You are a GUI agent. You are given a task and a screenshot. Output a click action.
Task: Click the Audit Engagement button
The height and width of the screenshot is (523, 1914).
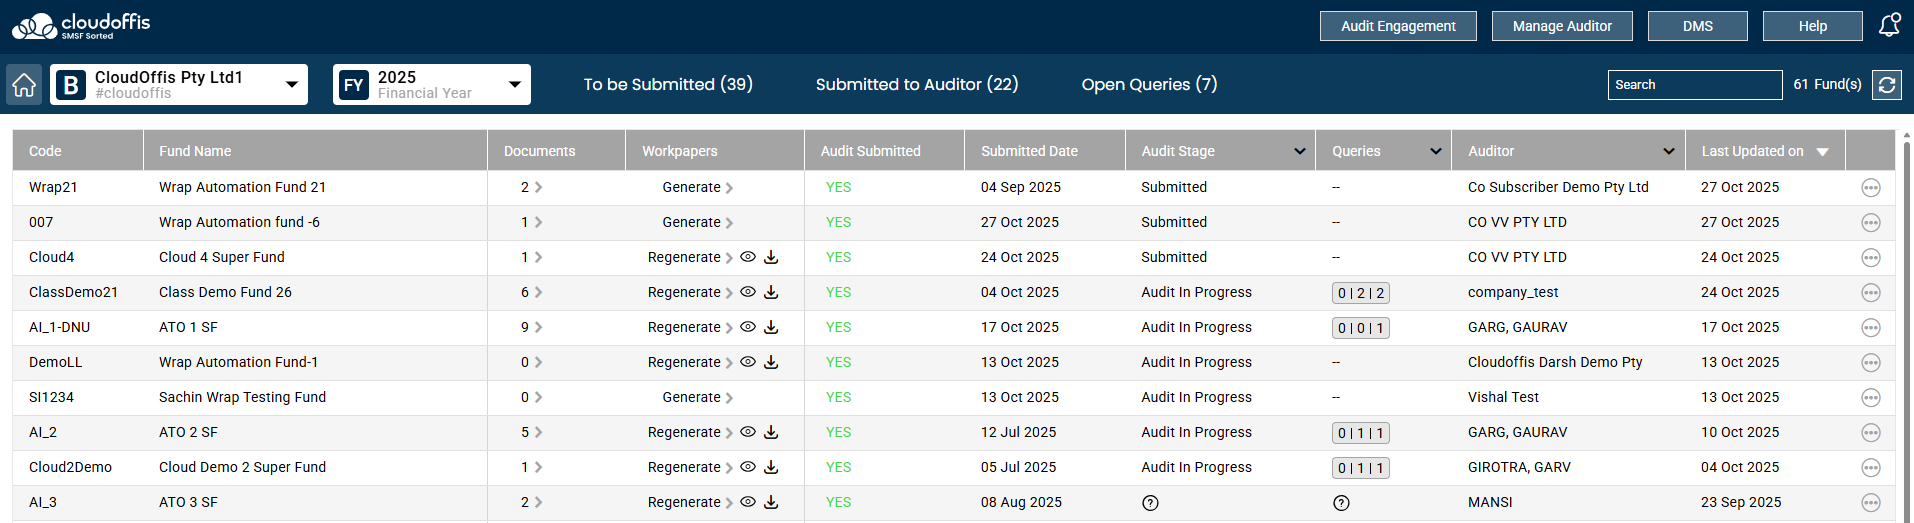[x=1397, y=26]
